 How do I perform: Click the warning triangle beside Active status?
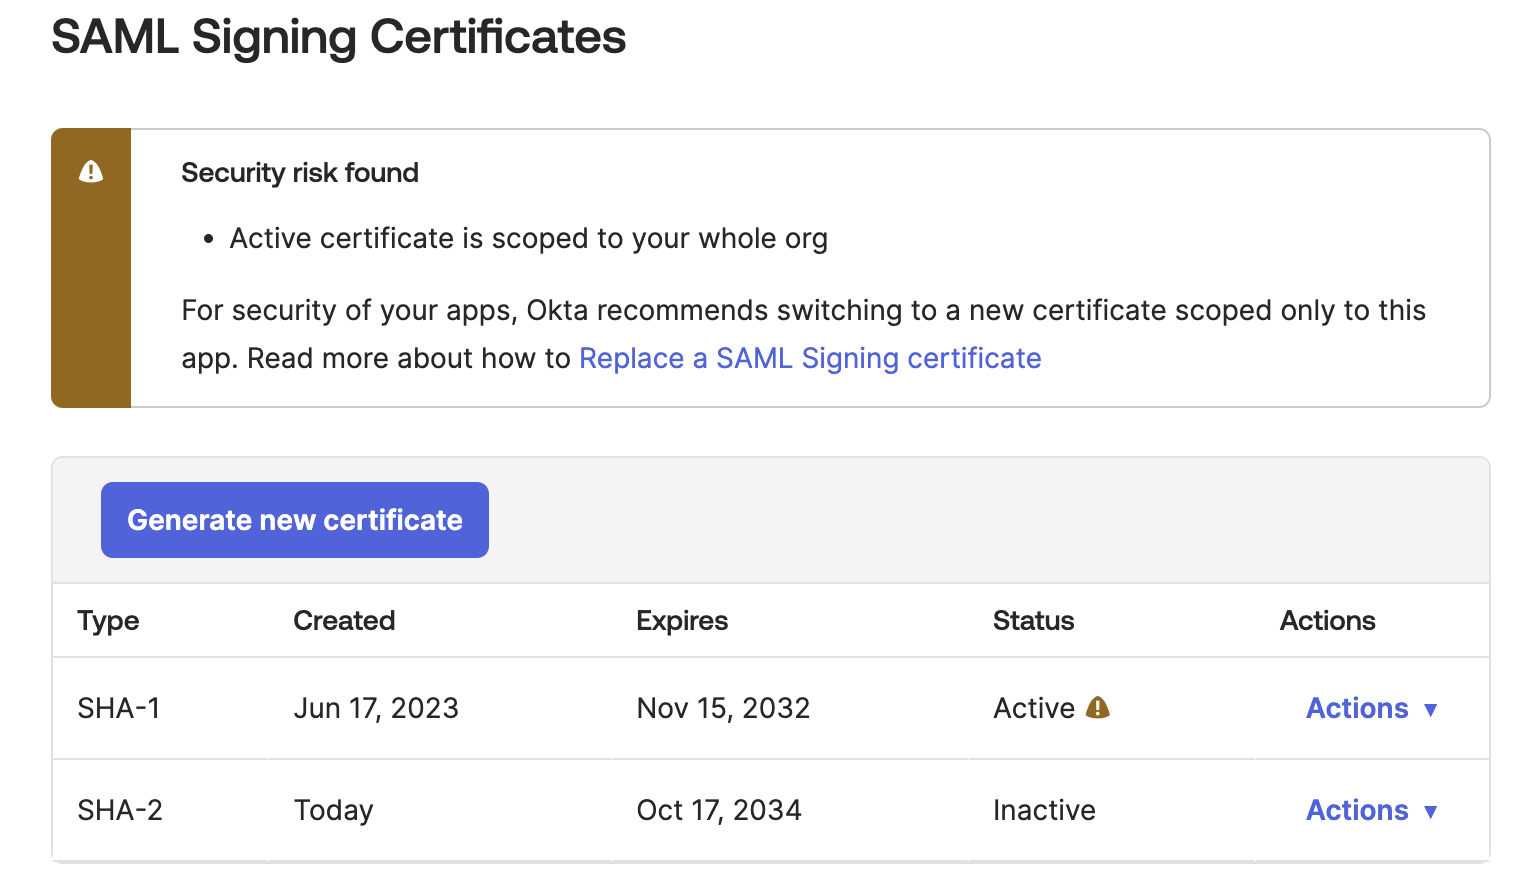coord(1096,707)
